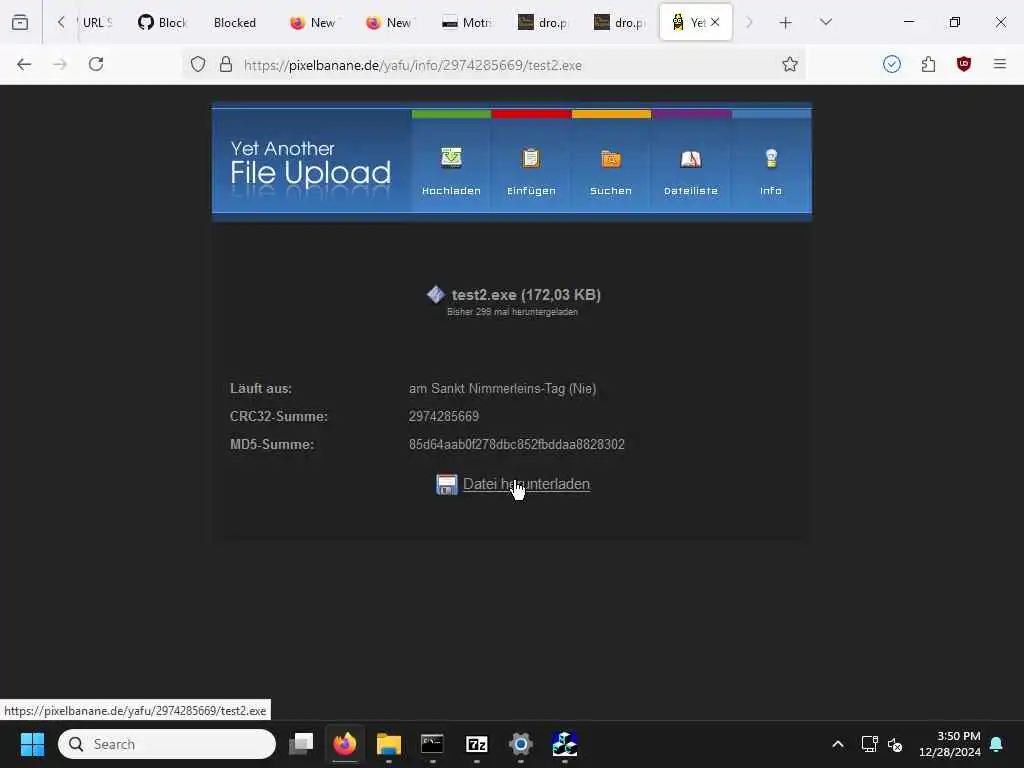Open 7-Zip from the taskbar

[x=477, y=744]
